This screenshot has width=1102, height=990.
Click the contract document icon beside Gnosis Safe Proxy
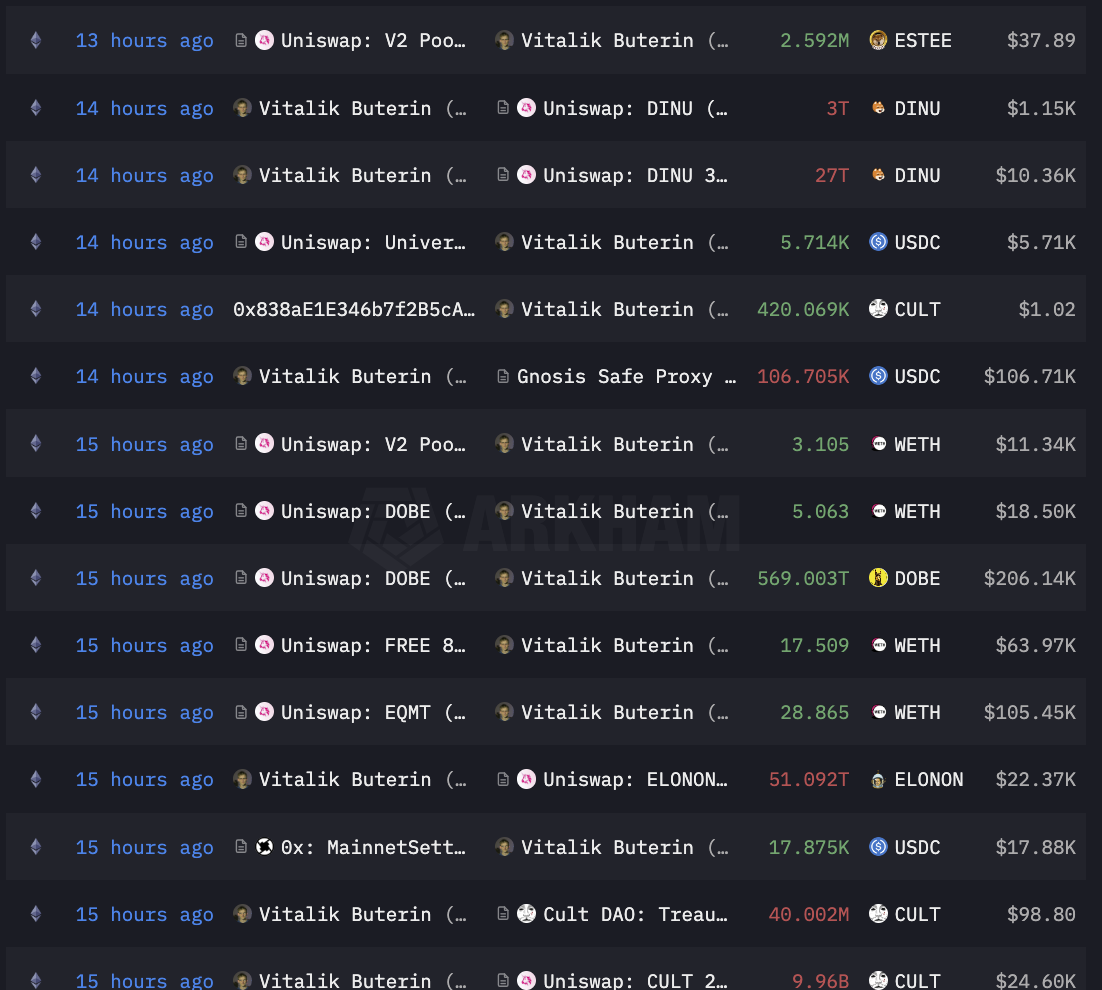(x=503, y=377)
